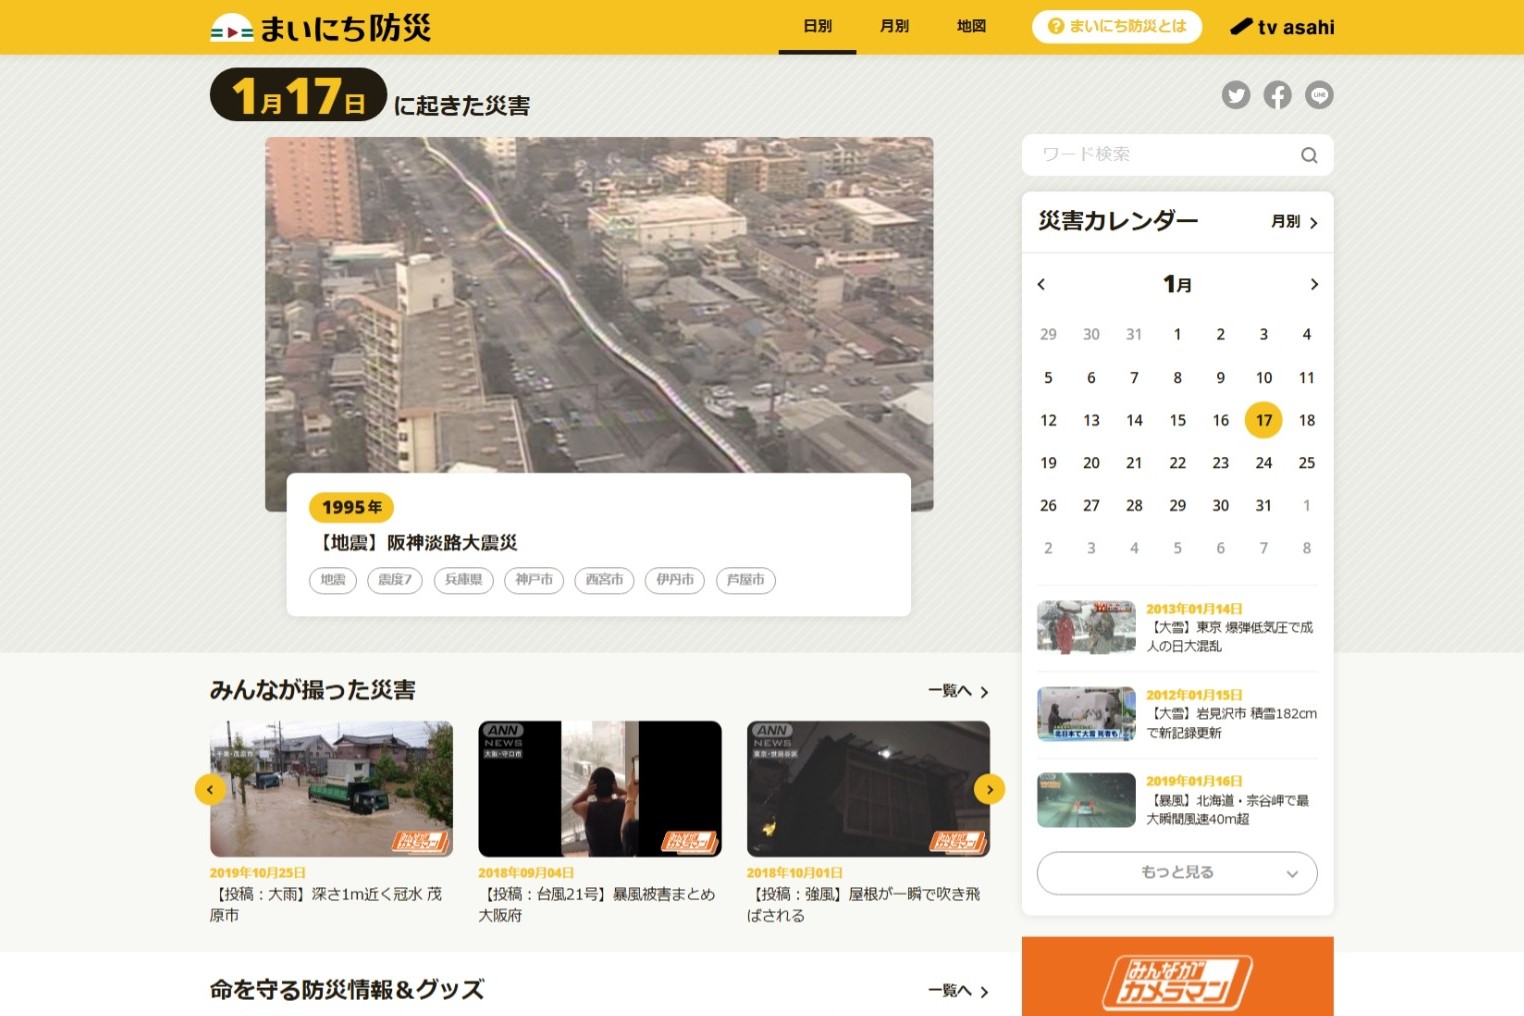Open 月別 link in 災害カレンダー header
The height and width of the screenshot is (1016, 1524).
point(1294,222)
